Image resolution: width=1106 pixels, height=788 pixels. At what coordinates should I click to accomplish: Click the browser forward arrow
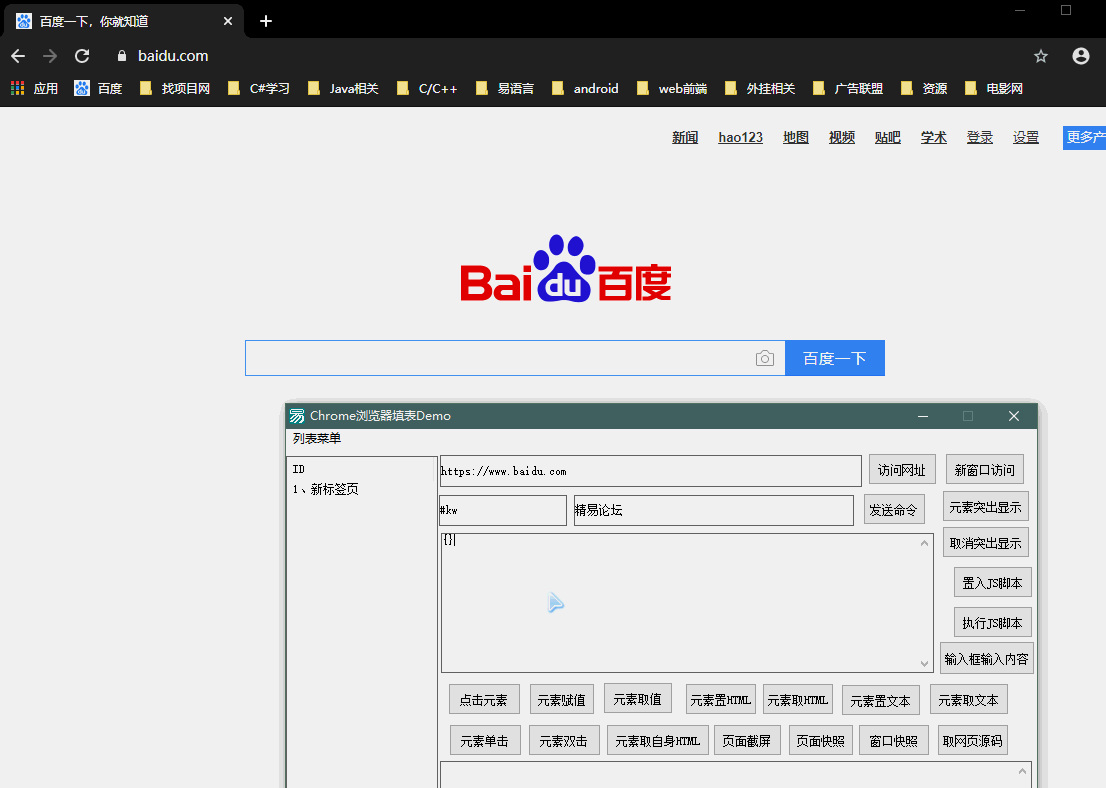tap(50, 56)
